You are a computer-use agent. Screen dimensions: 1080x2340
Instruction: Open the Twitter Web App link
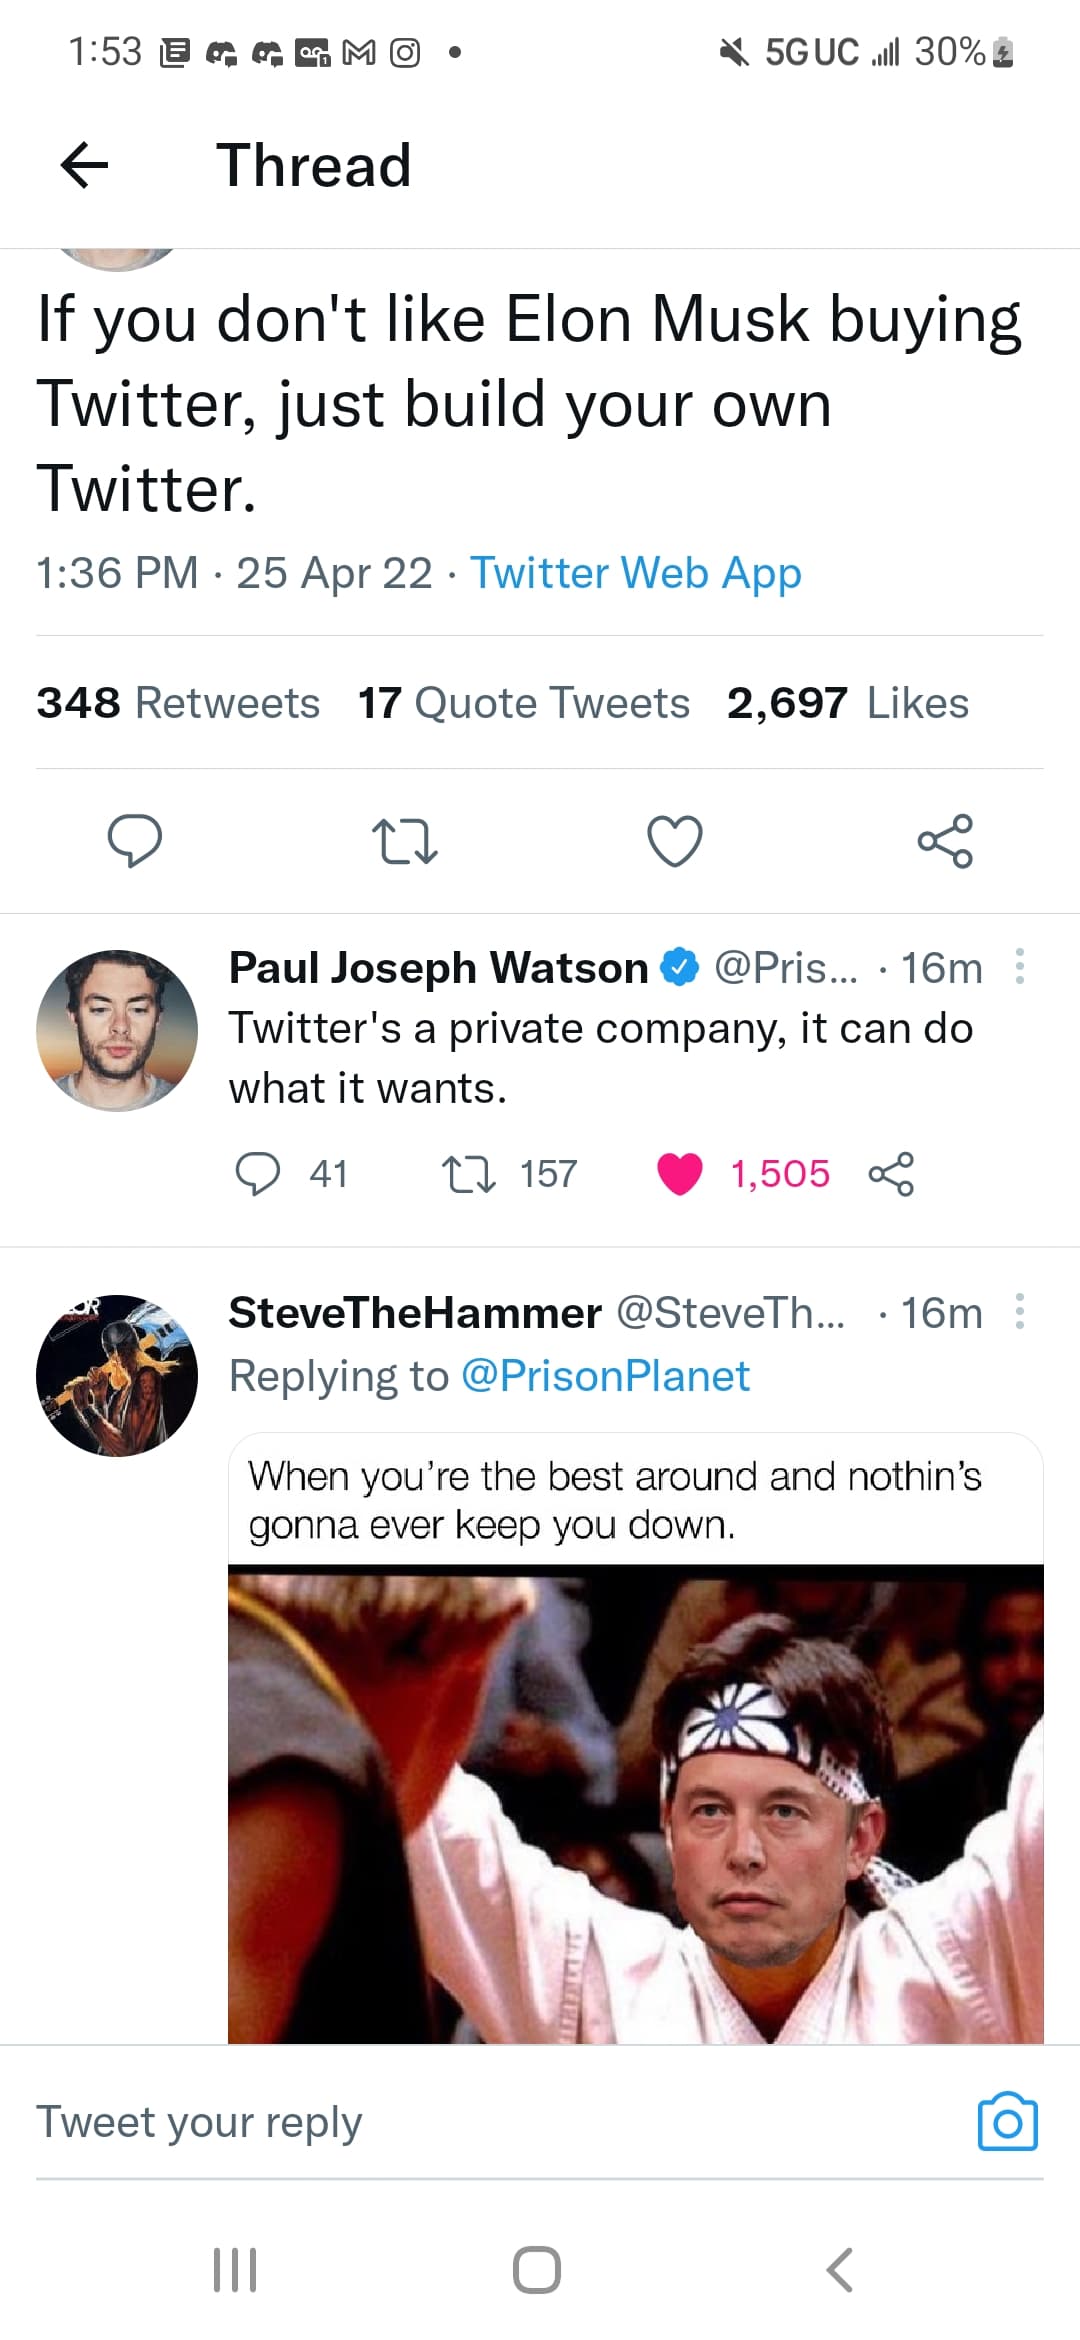coord(636,574)
